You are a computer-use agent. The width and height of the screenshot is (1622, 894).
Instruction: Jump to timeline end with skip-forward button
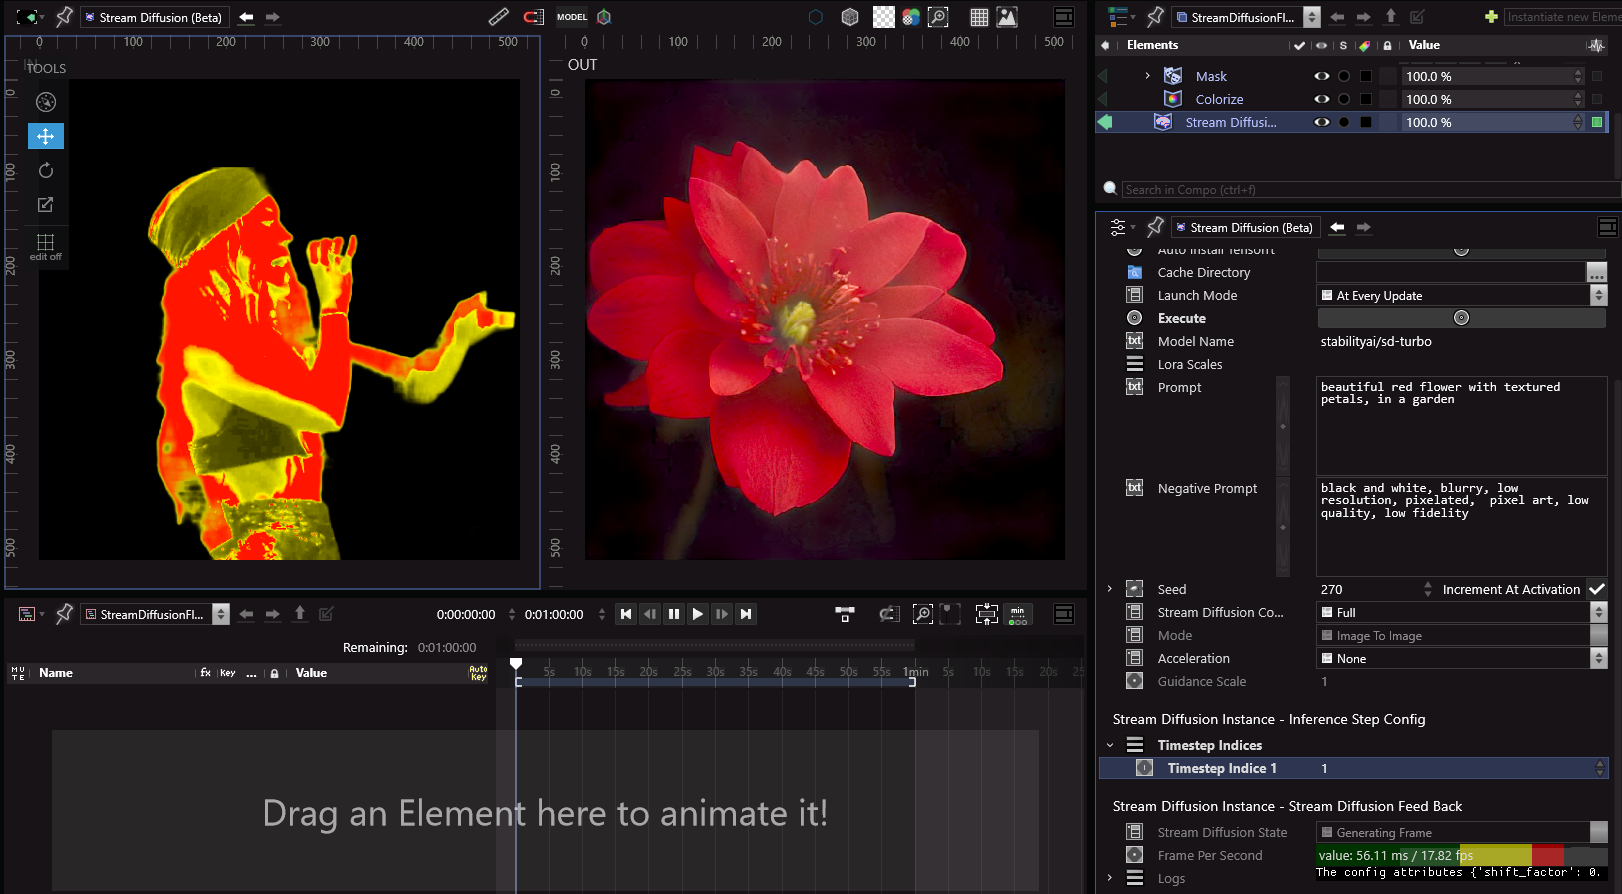coord(746,614)
